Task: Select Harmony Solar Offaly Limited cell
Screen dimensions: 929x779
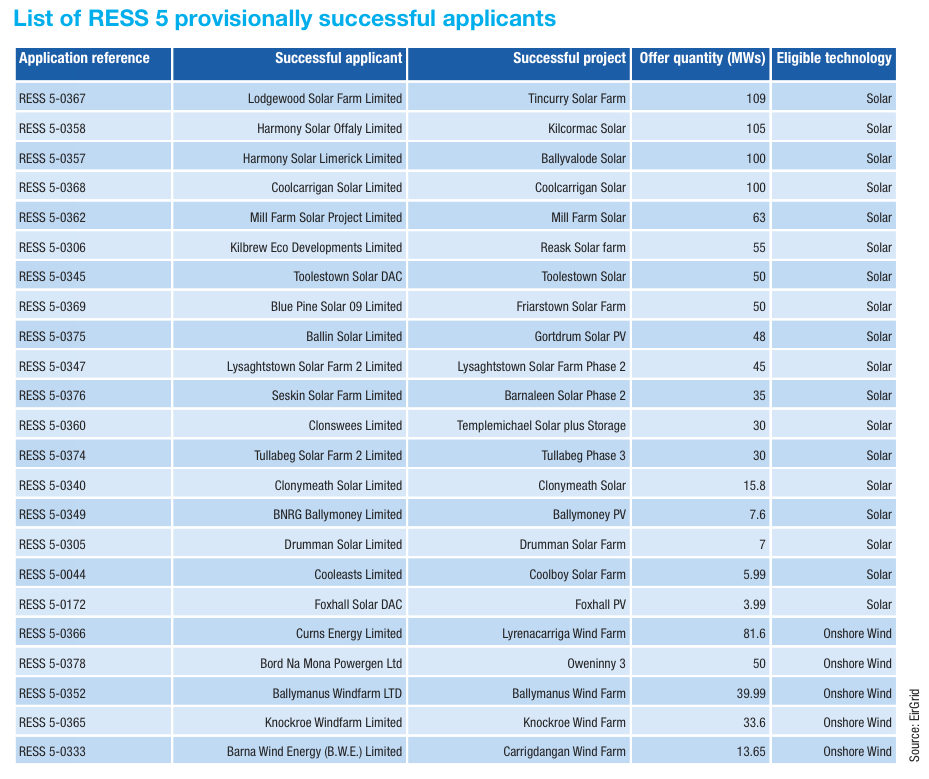Action: [x=329, y=129]
